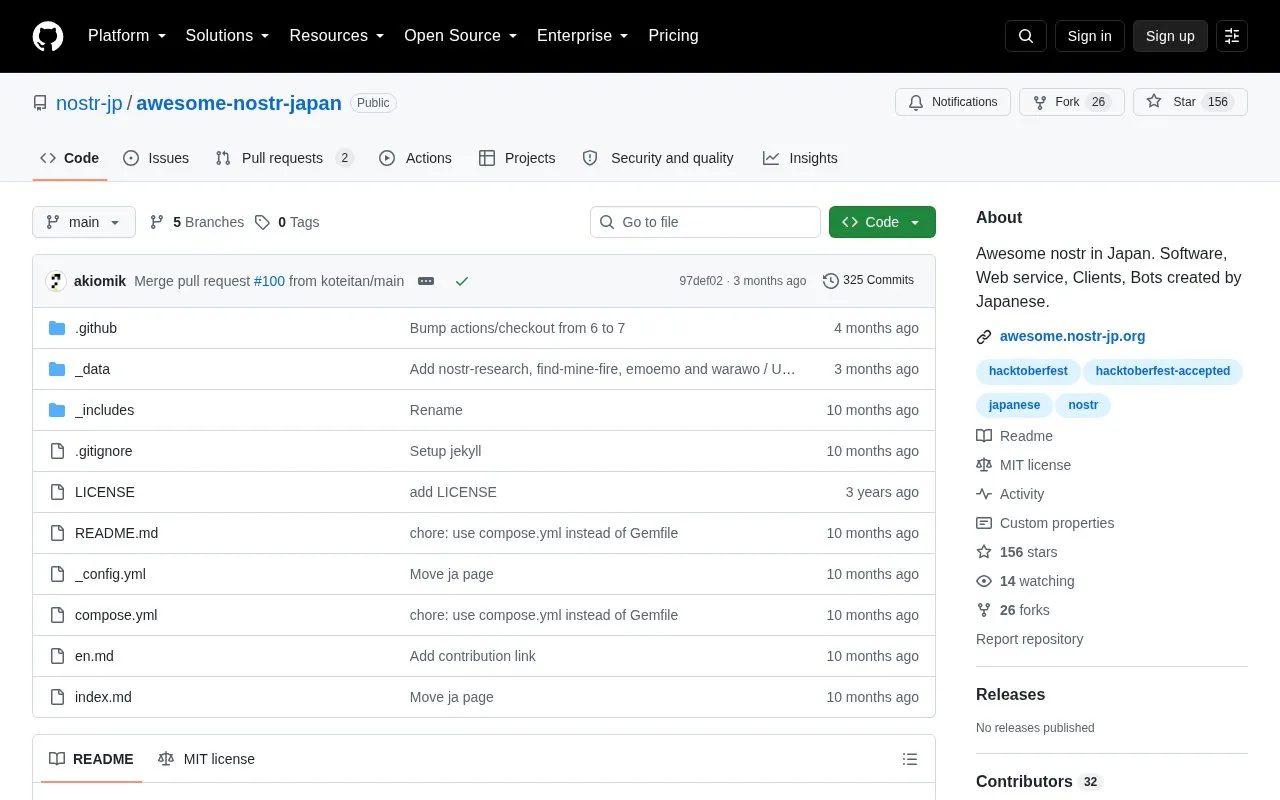This screenshot has width=1280, height=800.
Task: Expand the green Code dropdown button
Action: [882, 222]
